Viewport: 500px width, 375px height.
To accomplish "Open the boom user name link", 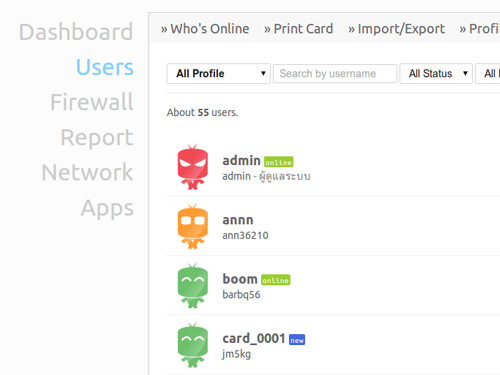I will pos(240,279).
